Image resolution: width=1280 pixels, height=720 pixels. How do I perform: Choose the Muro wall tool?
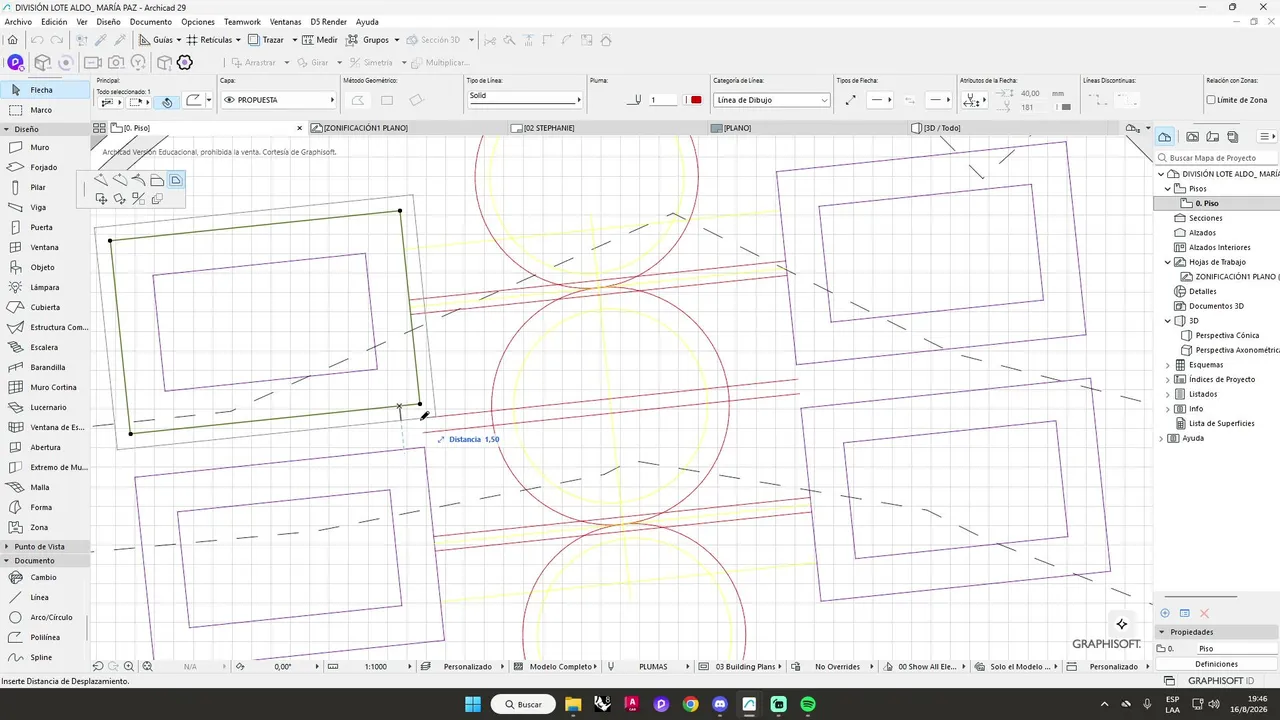[x=45, y=147]
